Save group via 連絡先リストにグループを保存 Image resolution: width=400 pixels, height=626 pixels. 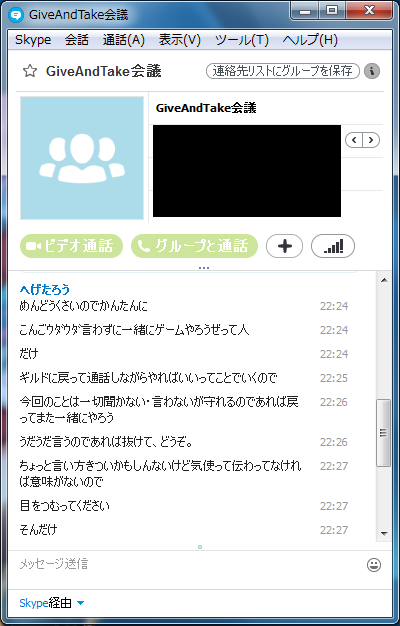[283, 71]
